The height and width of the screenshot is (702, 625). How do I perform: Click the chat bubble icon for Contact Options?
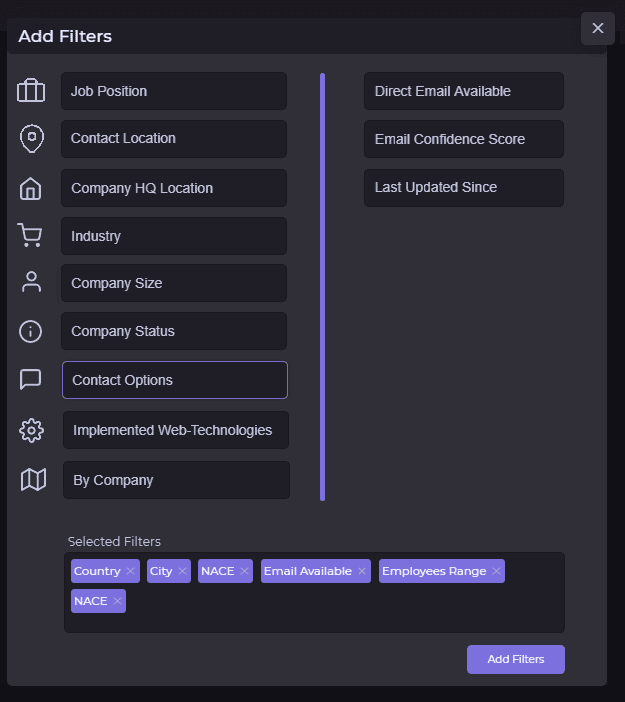coord(31,380)
